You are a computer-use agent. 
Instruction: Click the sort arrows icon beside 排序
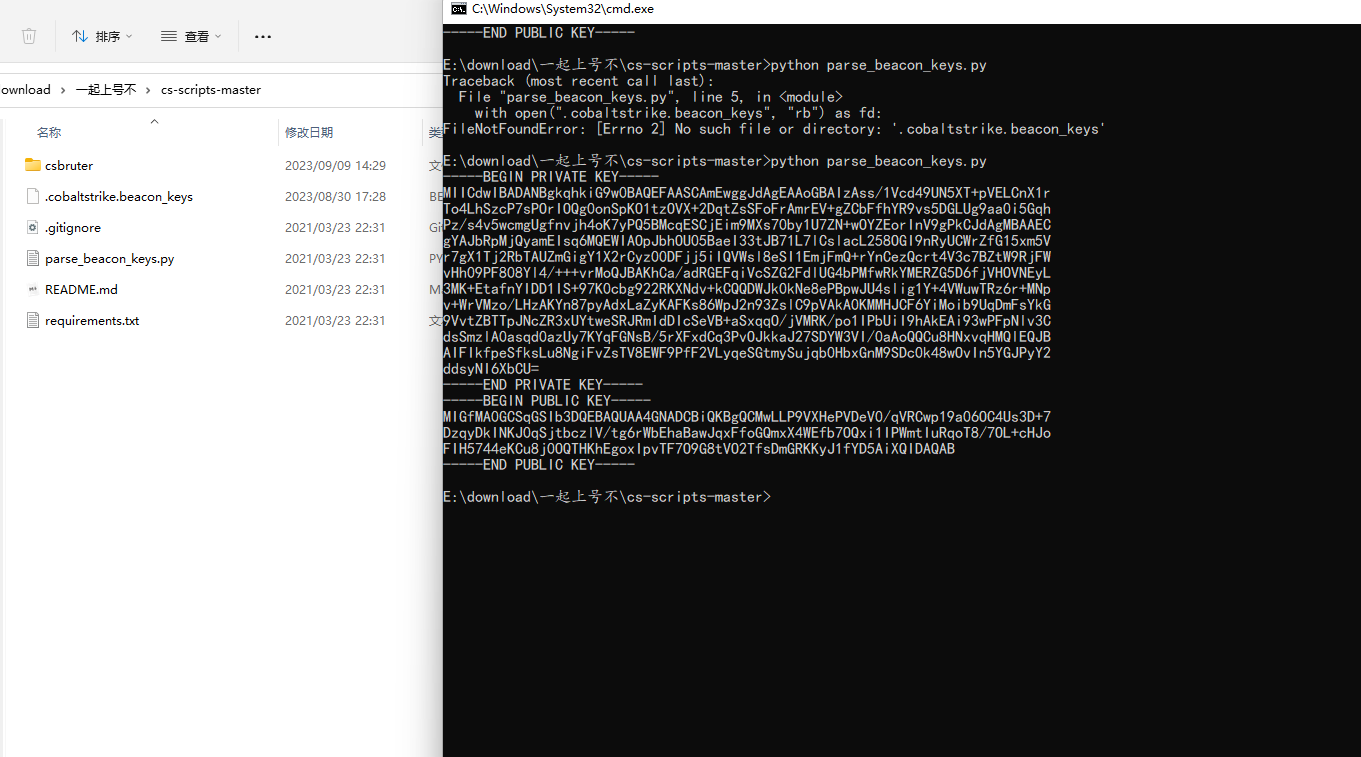(x=80, y=36)
